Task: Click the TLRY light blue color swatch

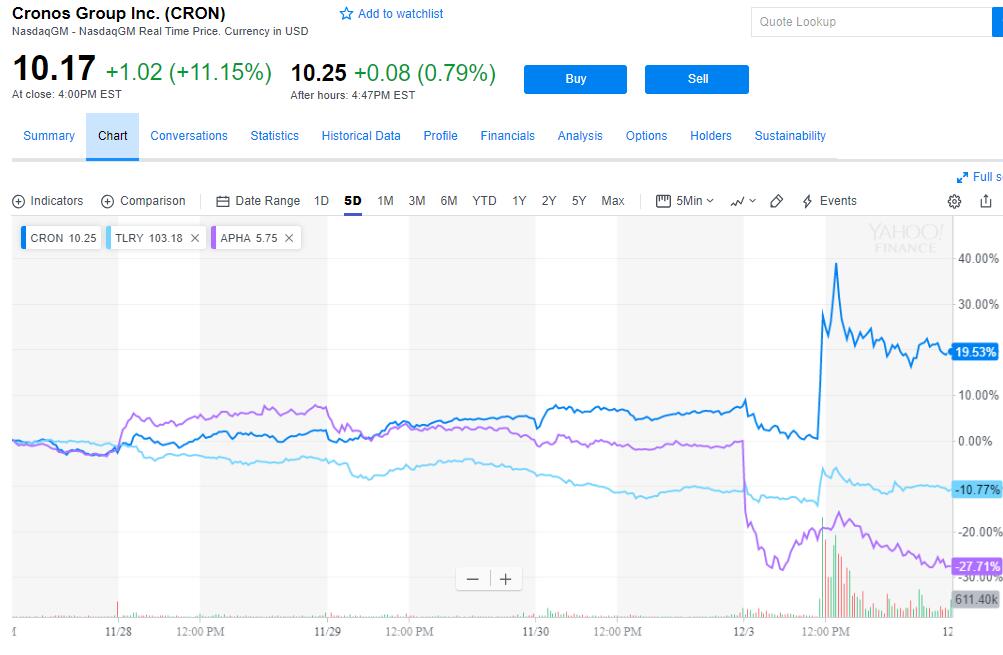Action: (109, 238)
